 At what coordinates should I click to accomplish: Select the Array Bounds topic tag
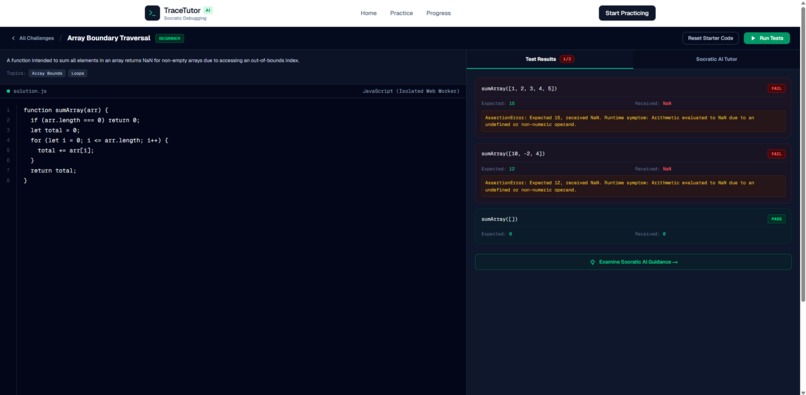[47, 74]
